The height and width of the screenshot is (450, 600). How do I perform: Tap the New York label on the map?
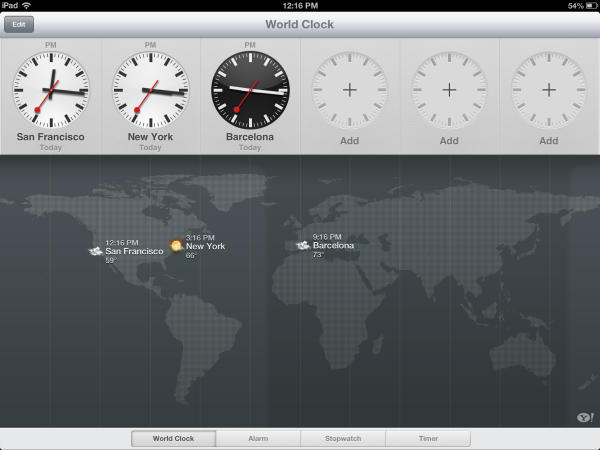[205, 246]
